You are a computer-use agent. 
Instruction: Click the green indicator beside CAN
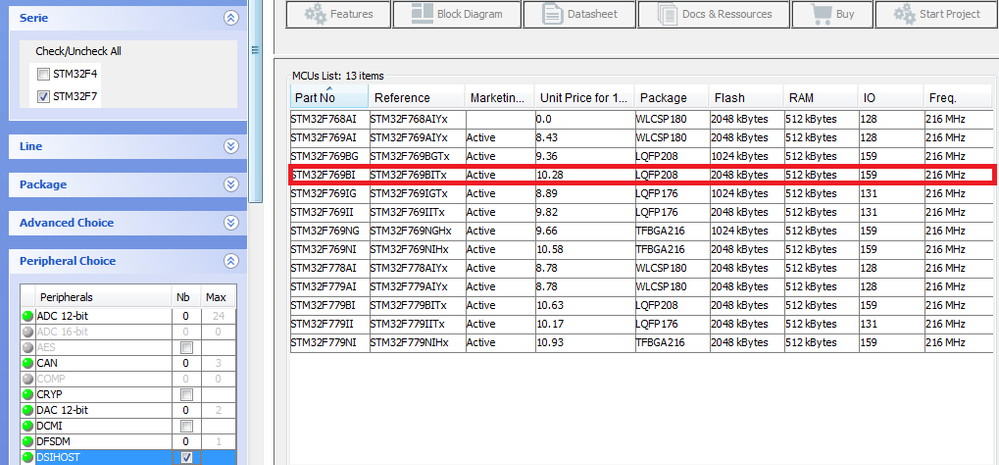[x=27, y=363]
